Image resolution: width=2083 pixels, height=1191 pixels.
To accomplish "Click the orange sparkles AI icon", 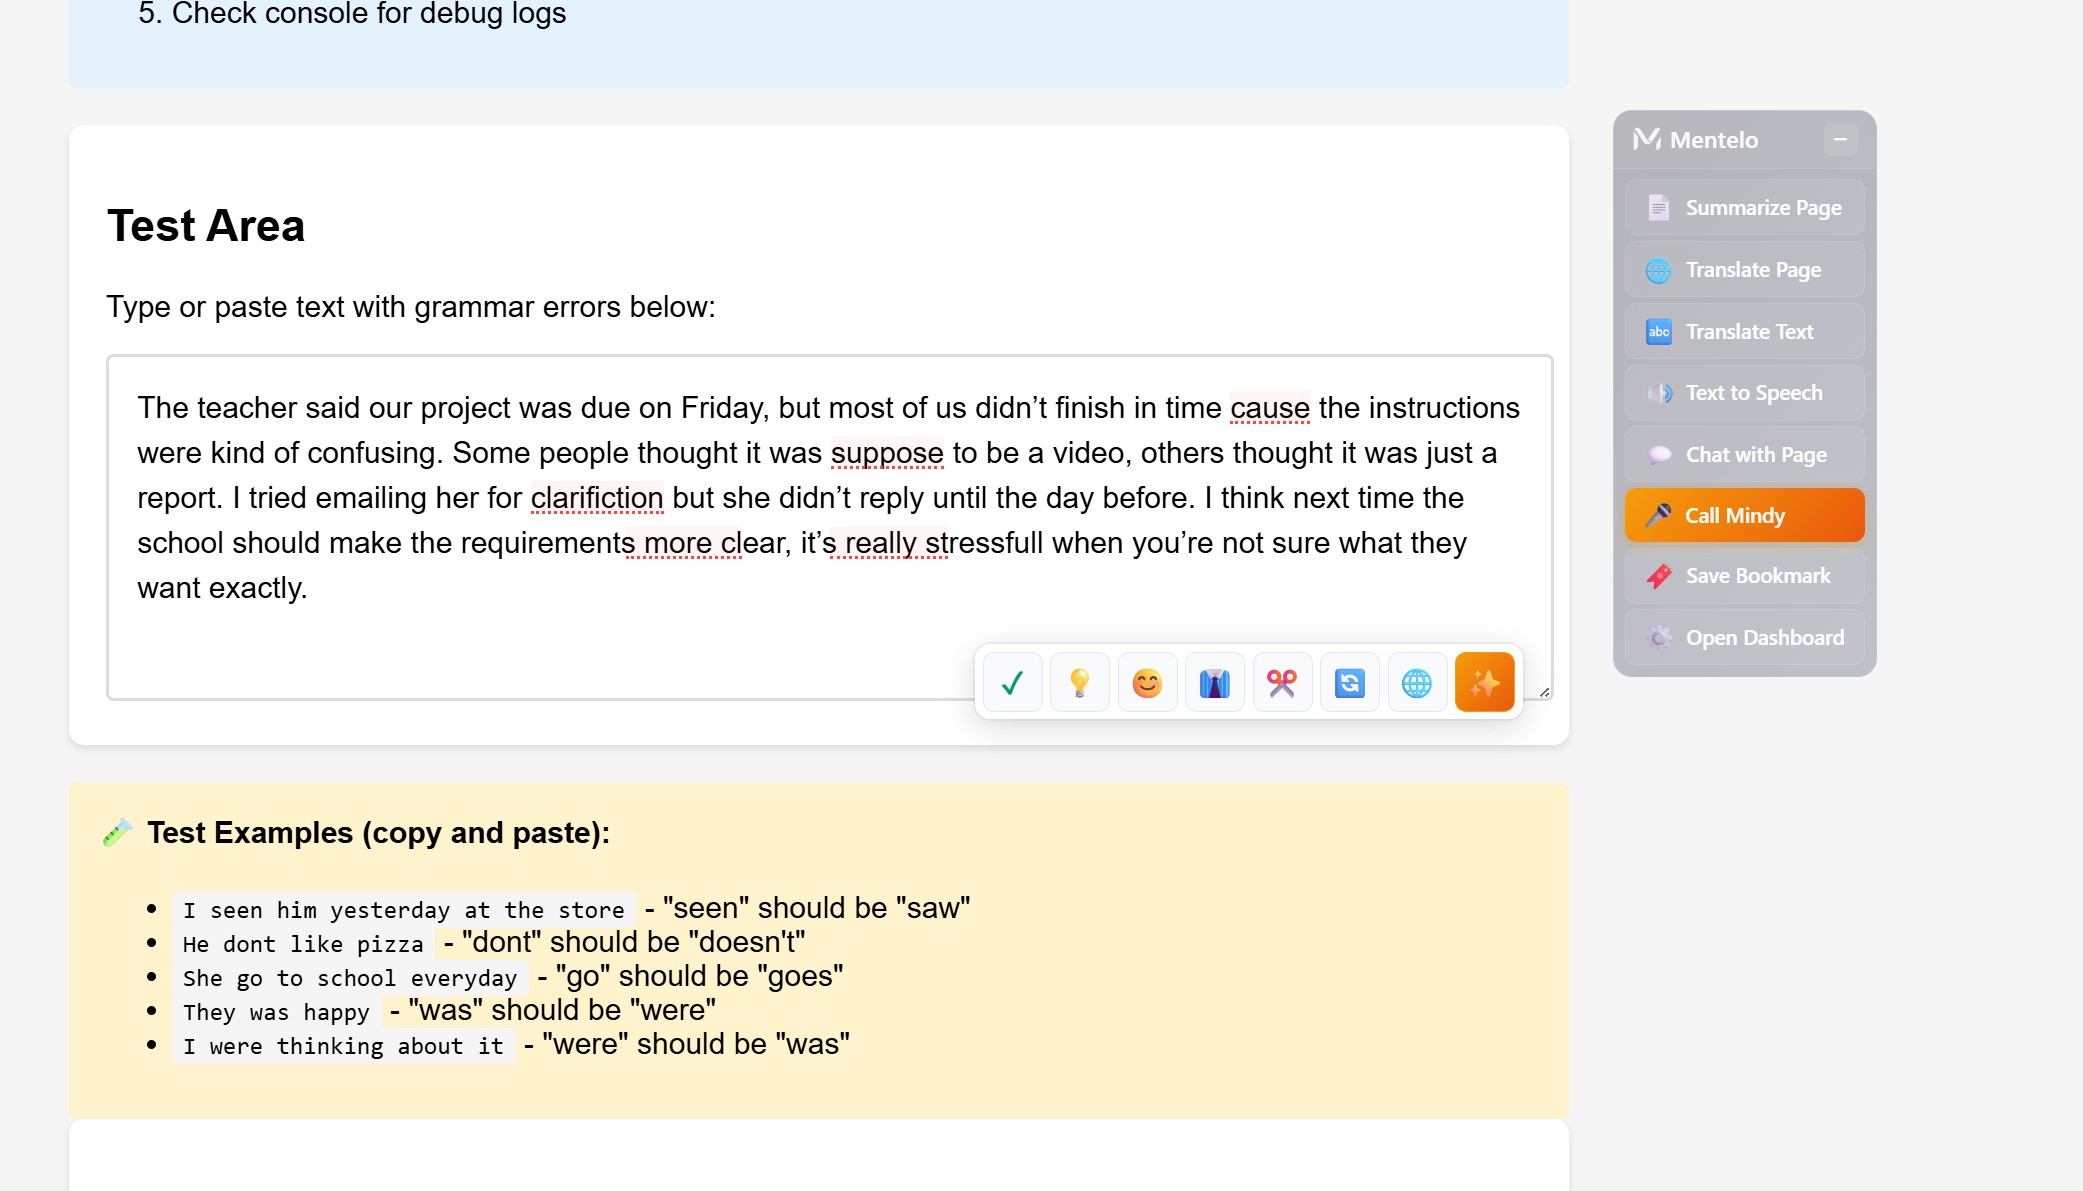I will pyautogui.click(x=1484, y=683).
